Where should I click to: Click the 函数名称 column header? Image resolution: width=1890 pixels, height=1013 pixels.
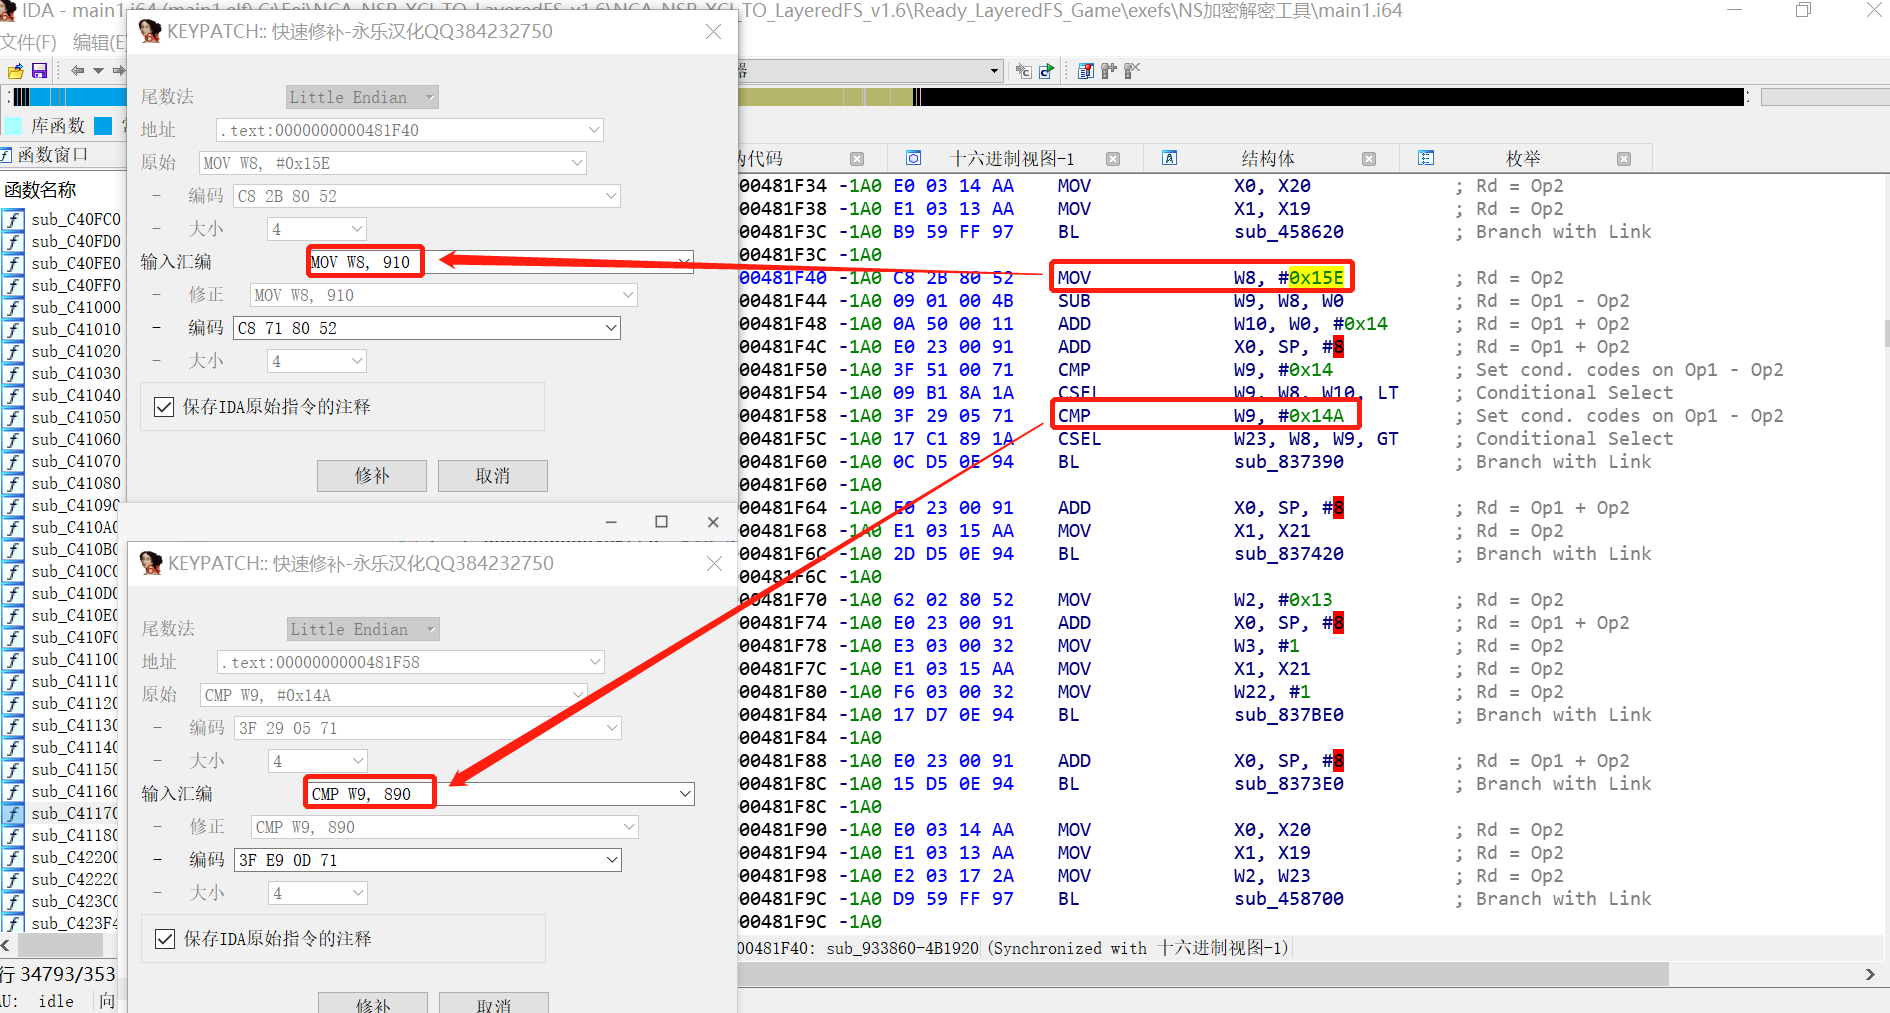[40, 190]
